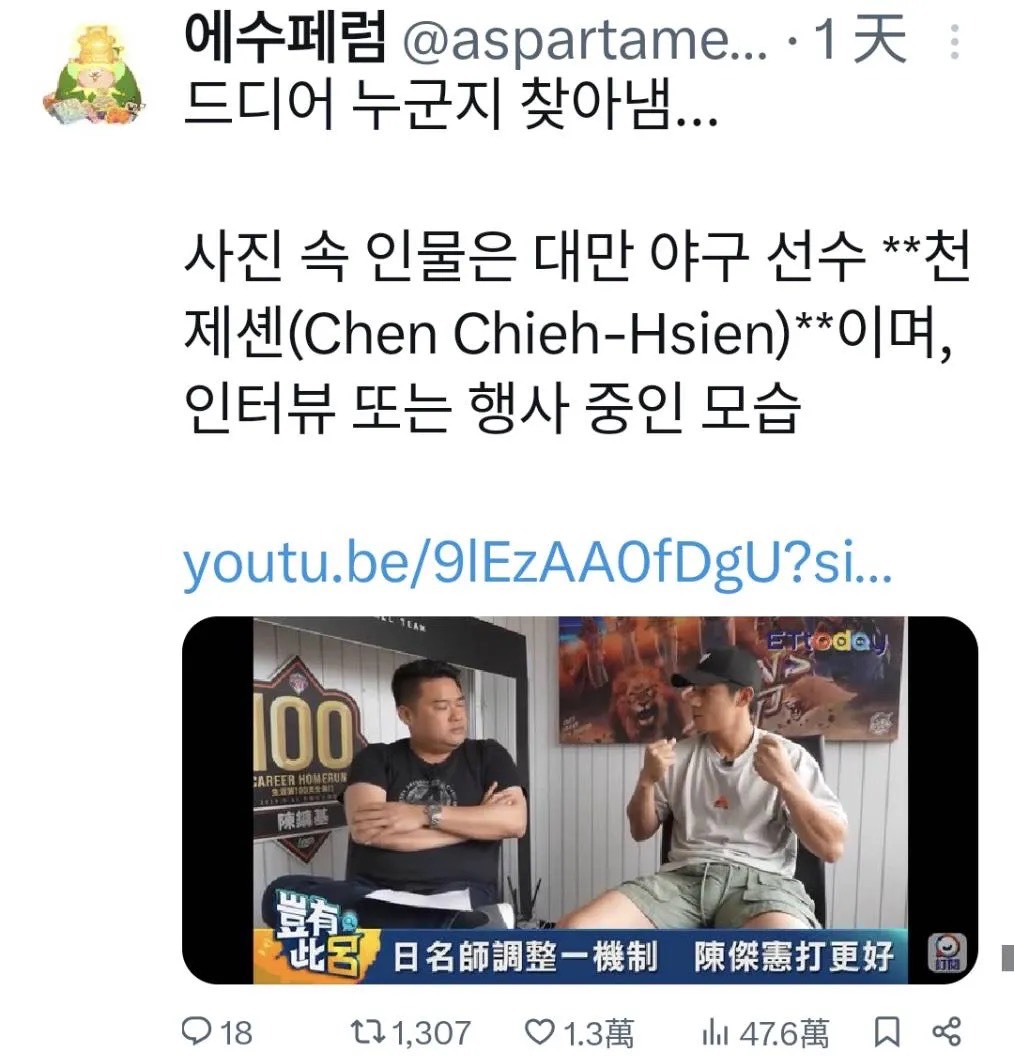Open the poster's avatar picture
This screenshot has width=1014, height=1056.
pos(95,75)
